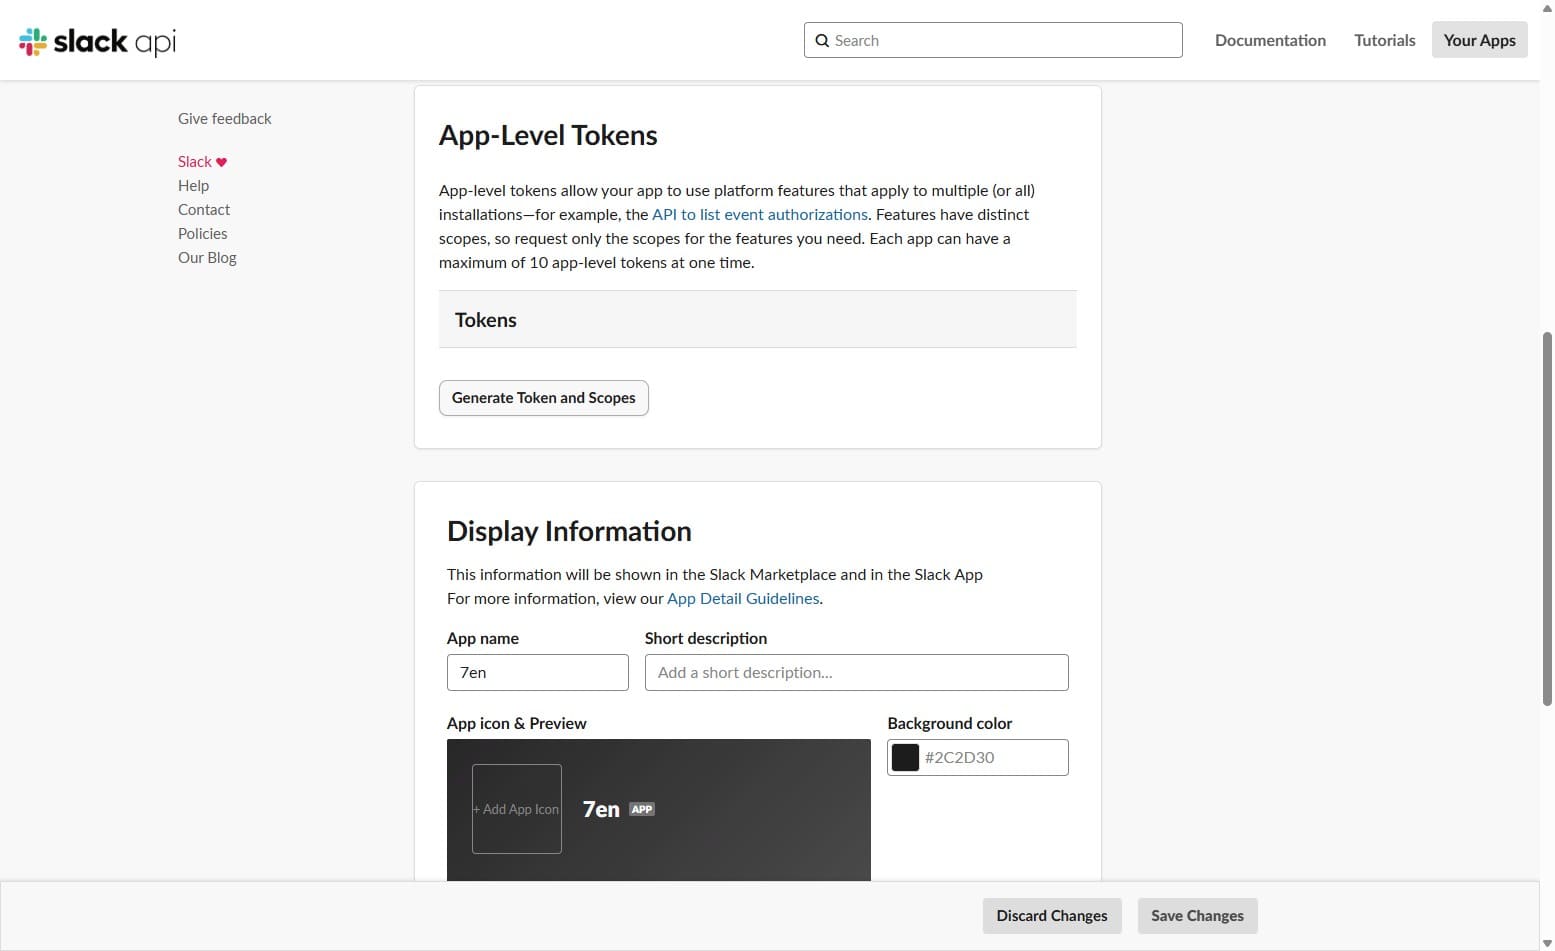The width and height of the screenshot is (1555, 951).
Task: Click the scrollbar down arrow
Action: pos(1547,943)
